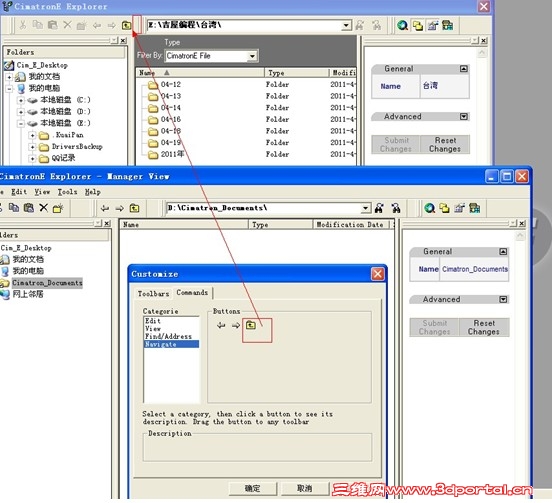Open Help menu in Manager View
This screenshot has height=503, width=552.
[93, 192]
